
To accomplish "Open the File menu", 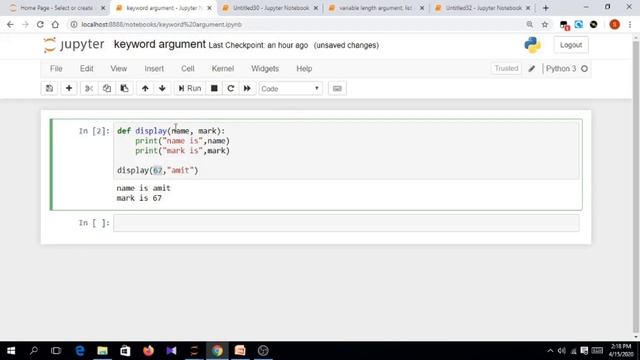I will [x=56, y=69].
